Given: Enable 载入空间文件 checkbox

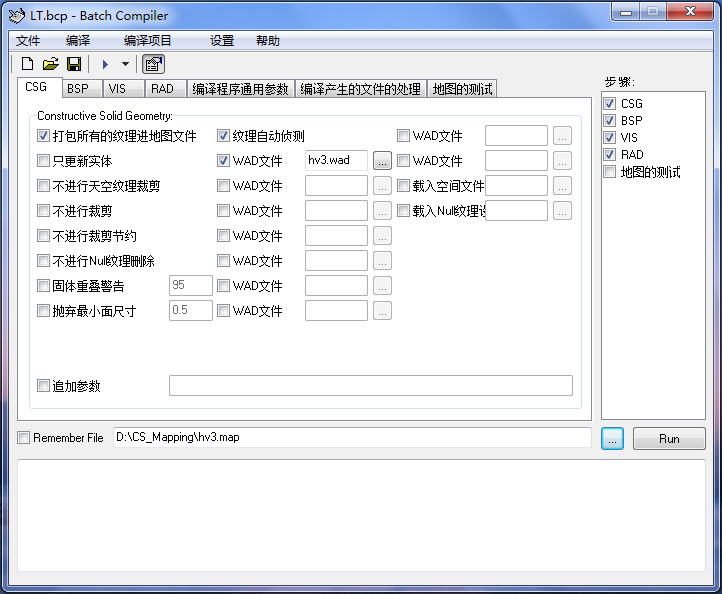Looking at the screenshot, I should click(403, 186).
